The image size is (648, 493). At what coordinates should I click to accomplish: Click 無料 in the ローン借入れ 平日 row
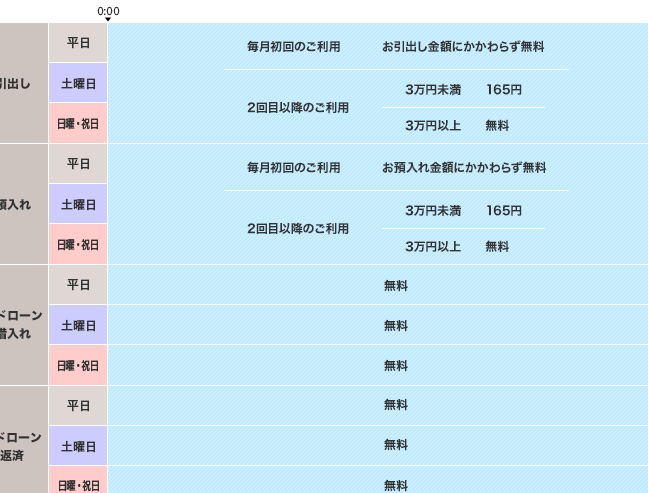pyautogui.click(x=396, y=286)
